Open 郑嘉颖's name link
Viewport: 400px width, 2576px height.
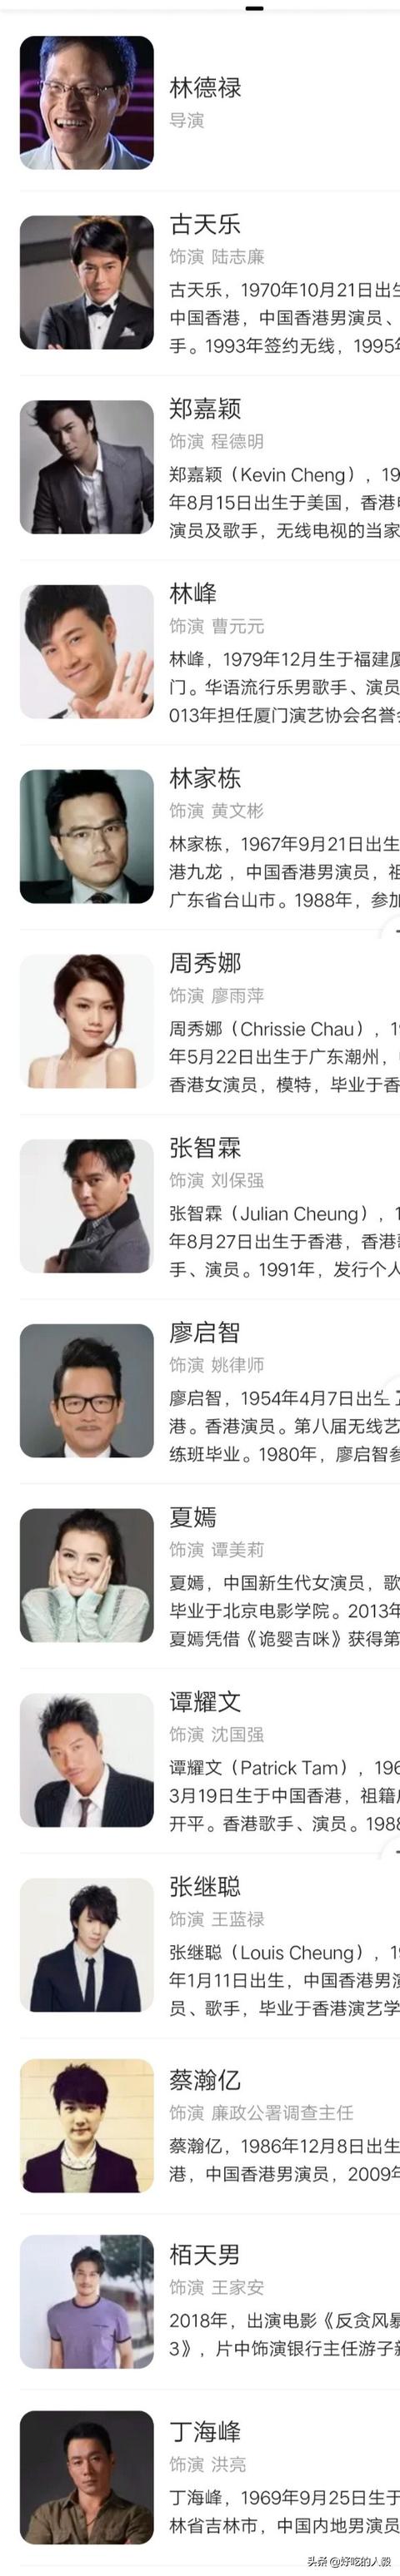tap(205, 408)
